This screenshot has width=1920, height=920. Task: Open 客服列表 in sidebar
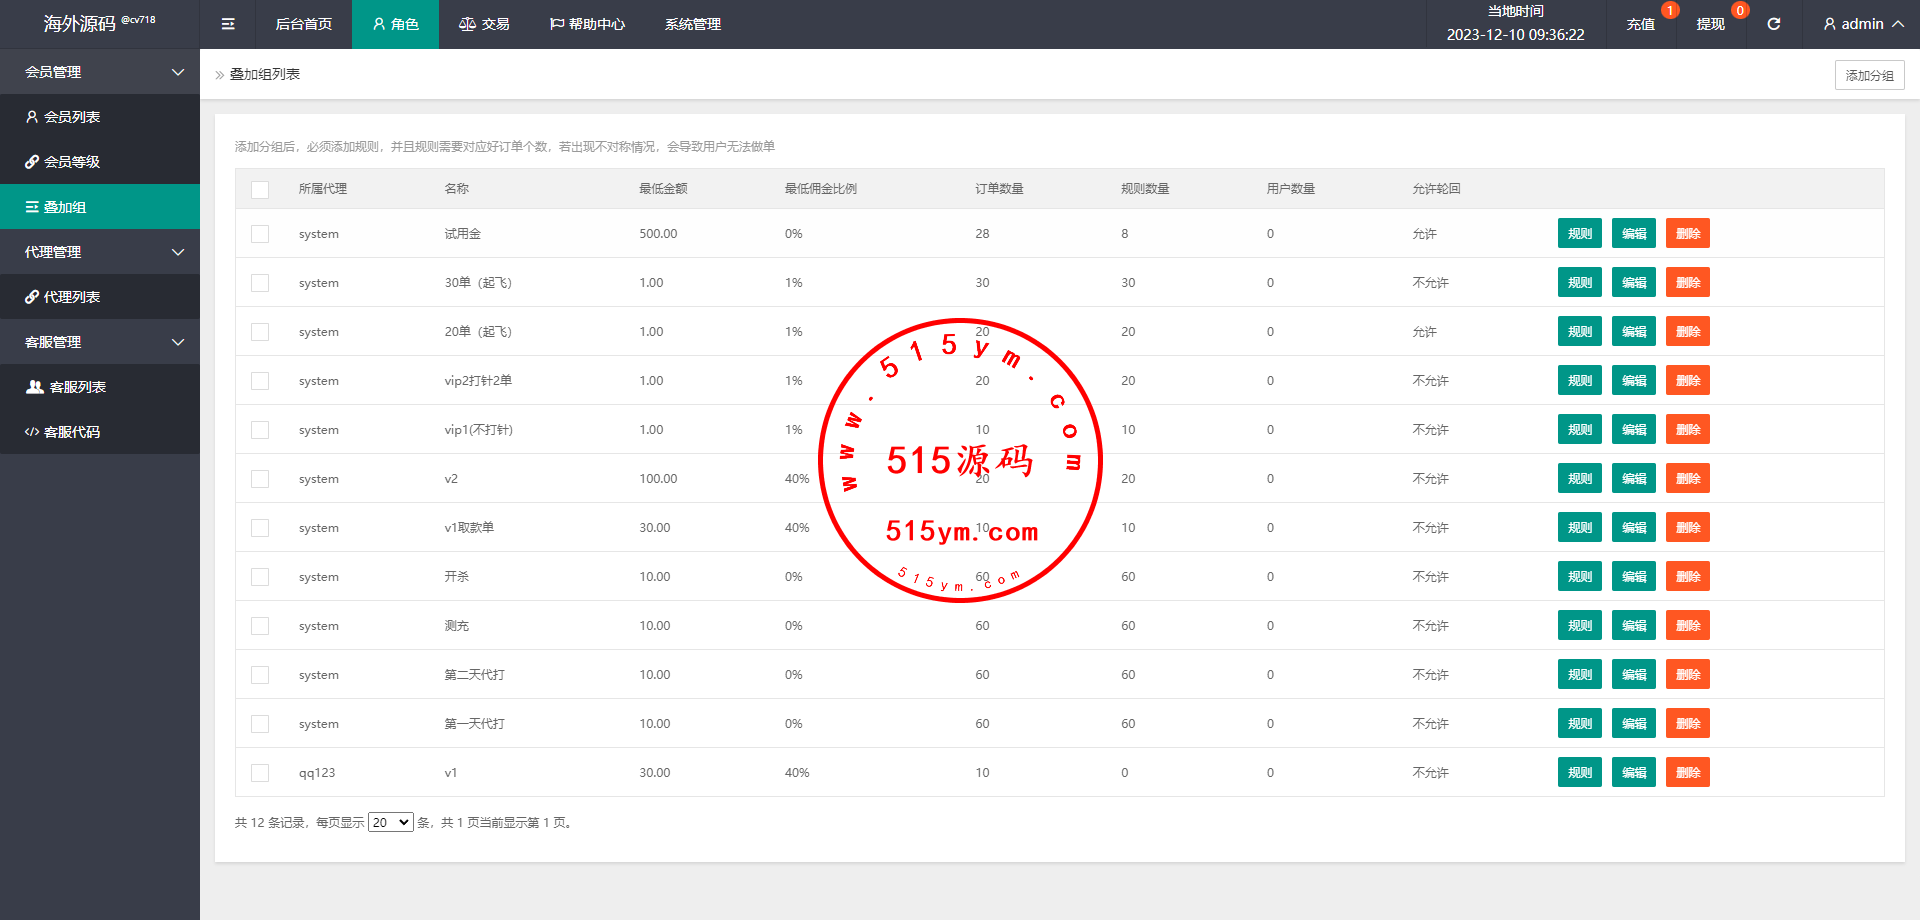tap(77, 387)
